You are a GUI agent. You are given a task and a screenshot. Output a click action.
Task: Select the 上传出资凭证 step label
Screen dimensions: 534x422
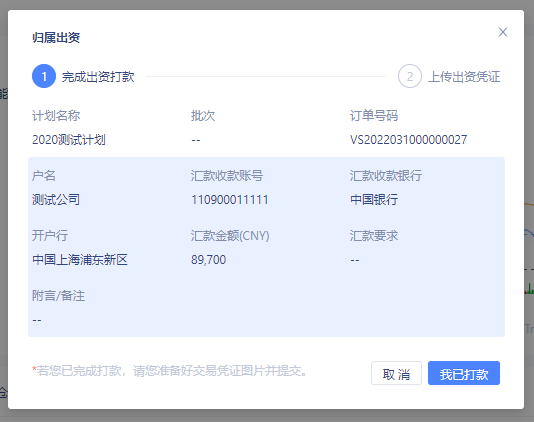464,77
